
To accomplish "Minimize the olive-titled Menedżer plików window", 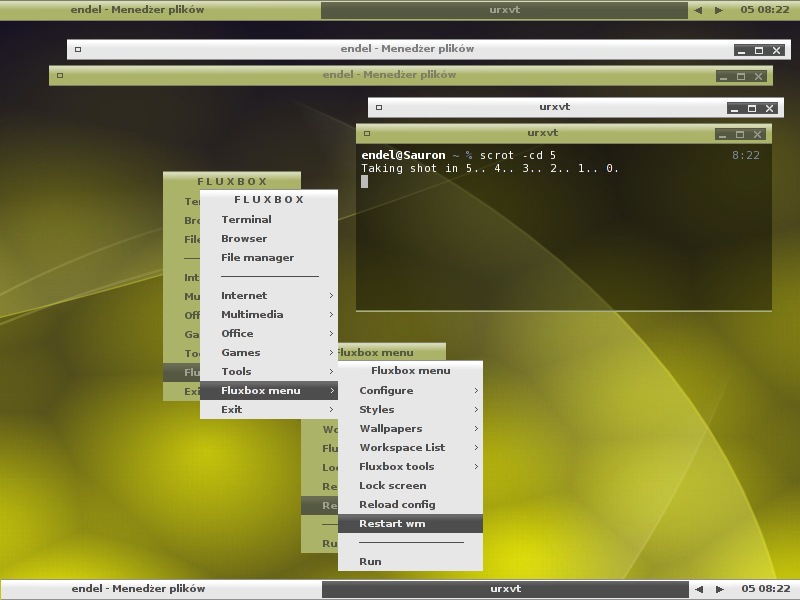I will tap(723, 77).
